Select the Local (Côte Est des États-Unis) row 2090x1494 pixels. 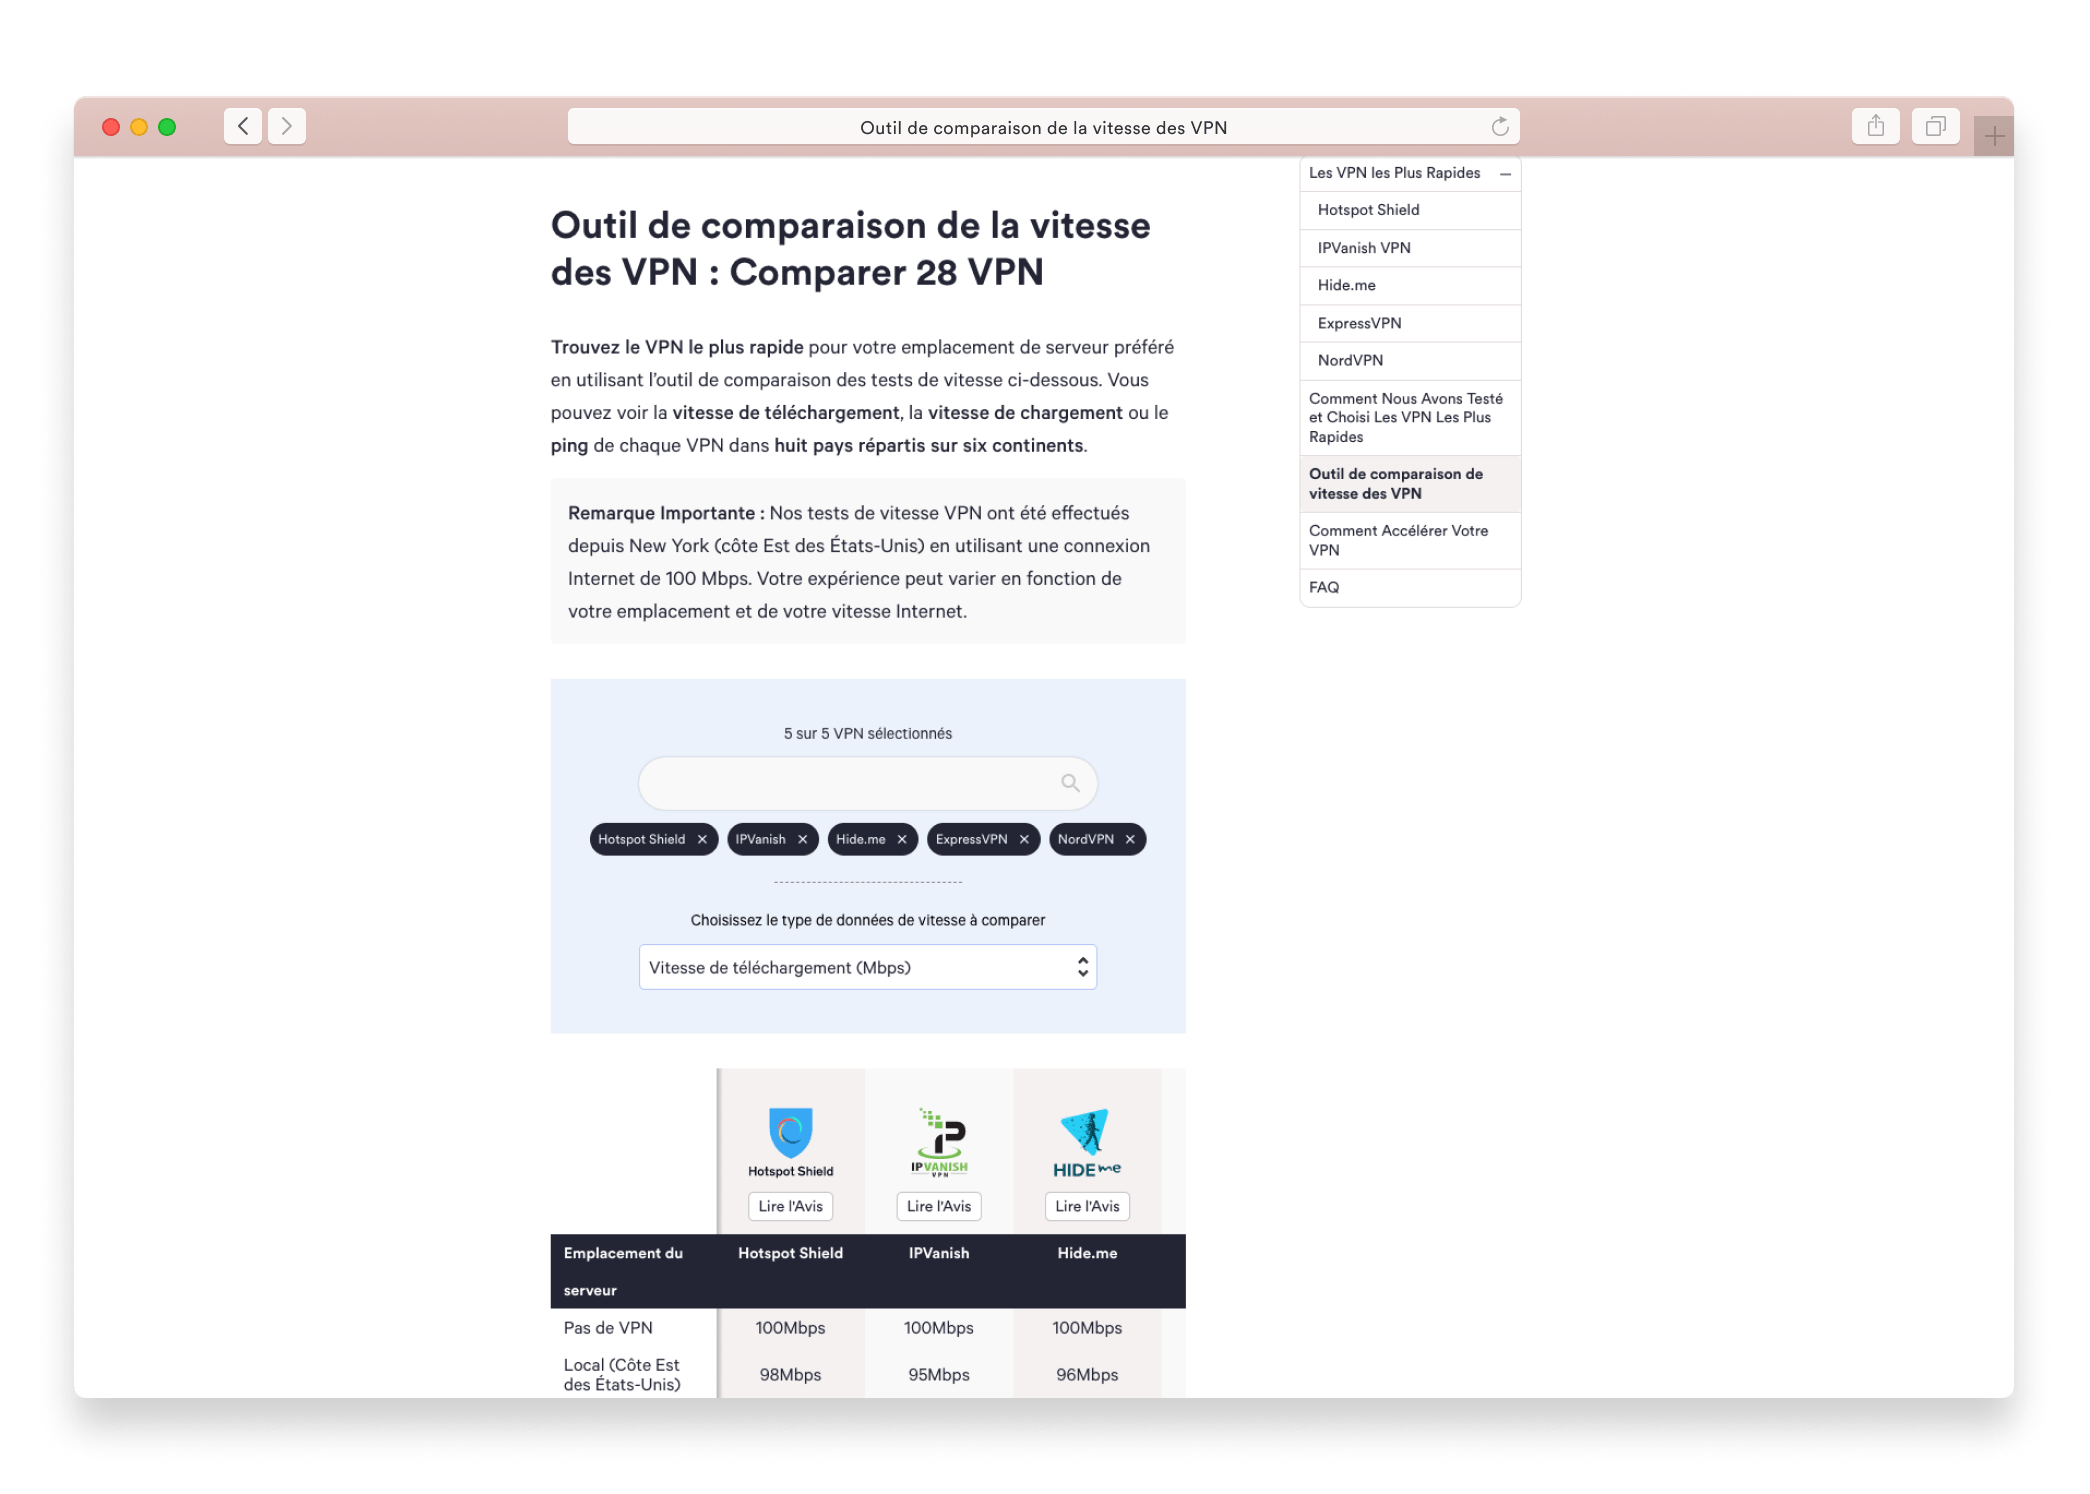point(622,1375)
